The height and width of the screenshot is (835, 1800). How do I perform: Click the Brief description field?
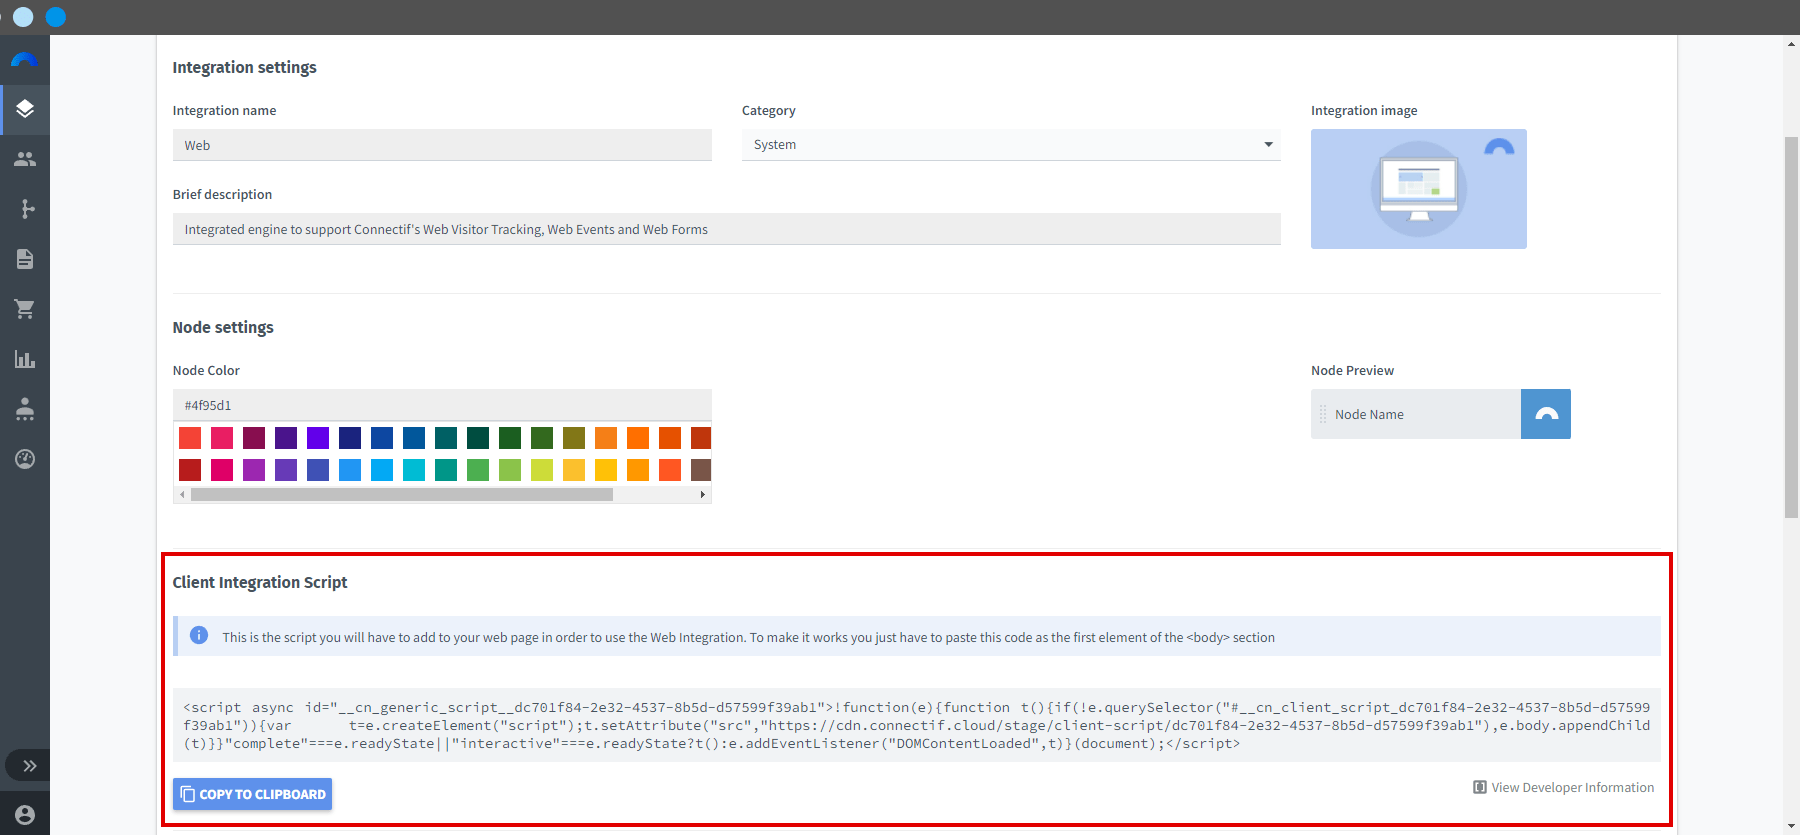click(x=726, y=229)
